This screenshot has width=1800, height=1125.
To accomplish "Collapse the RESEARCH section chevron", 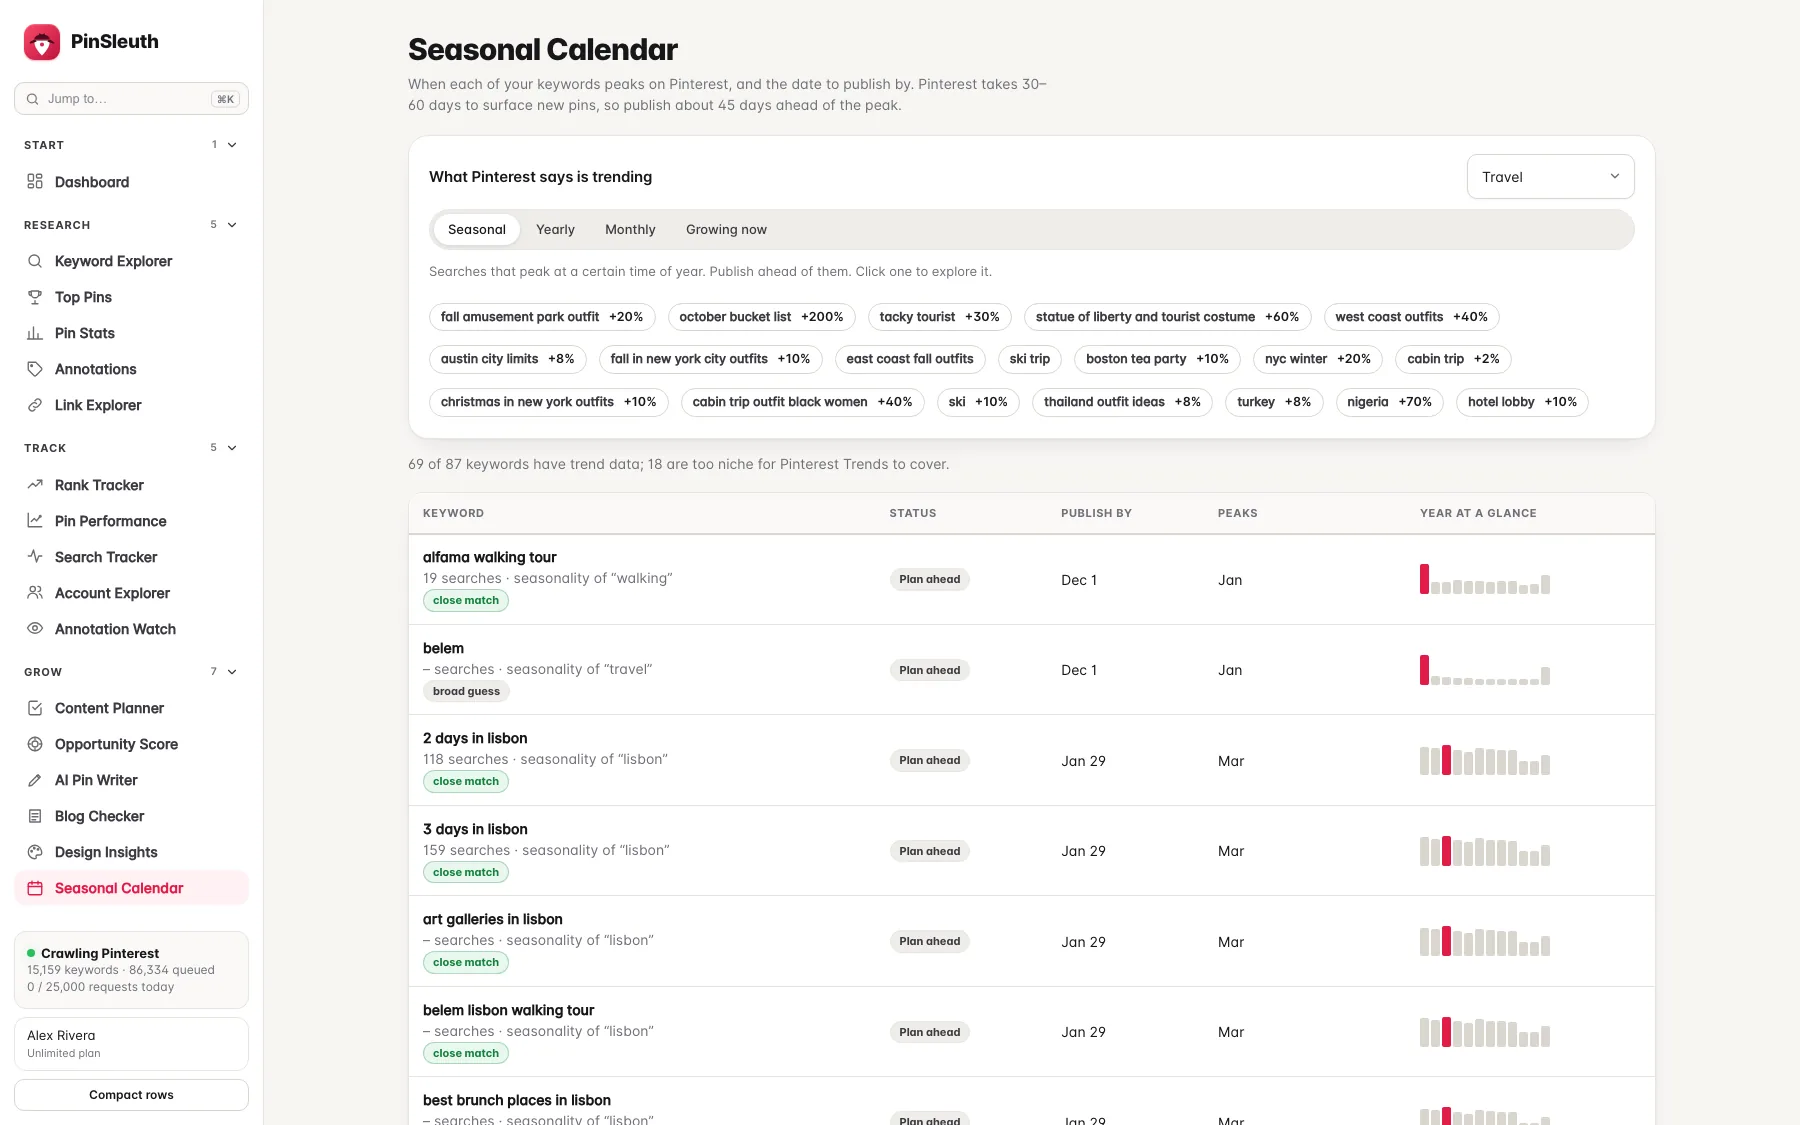I will [x=232, y=225].
